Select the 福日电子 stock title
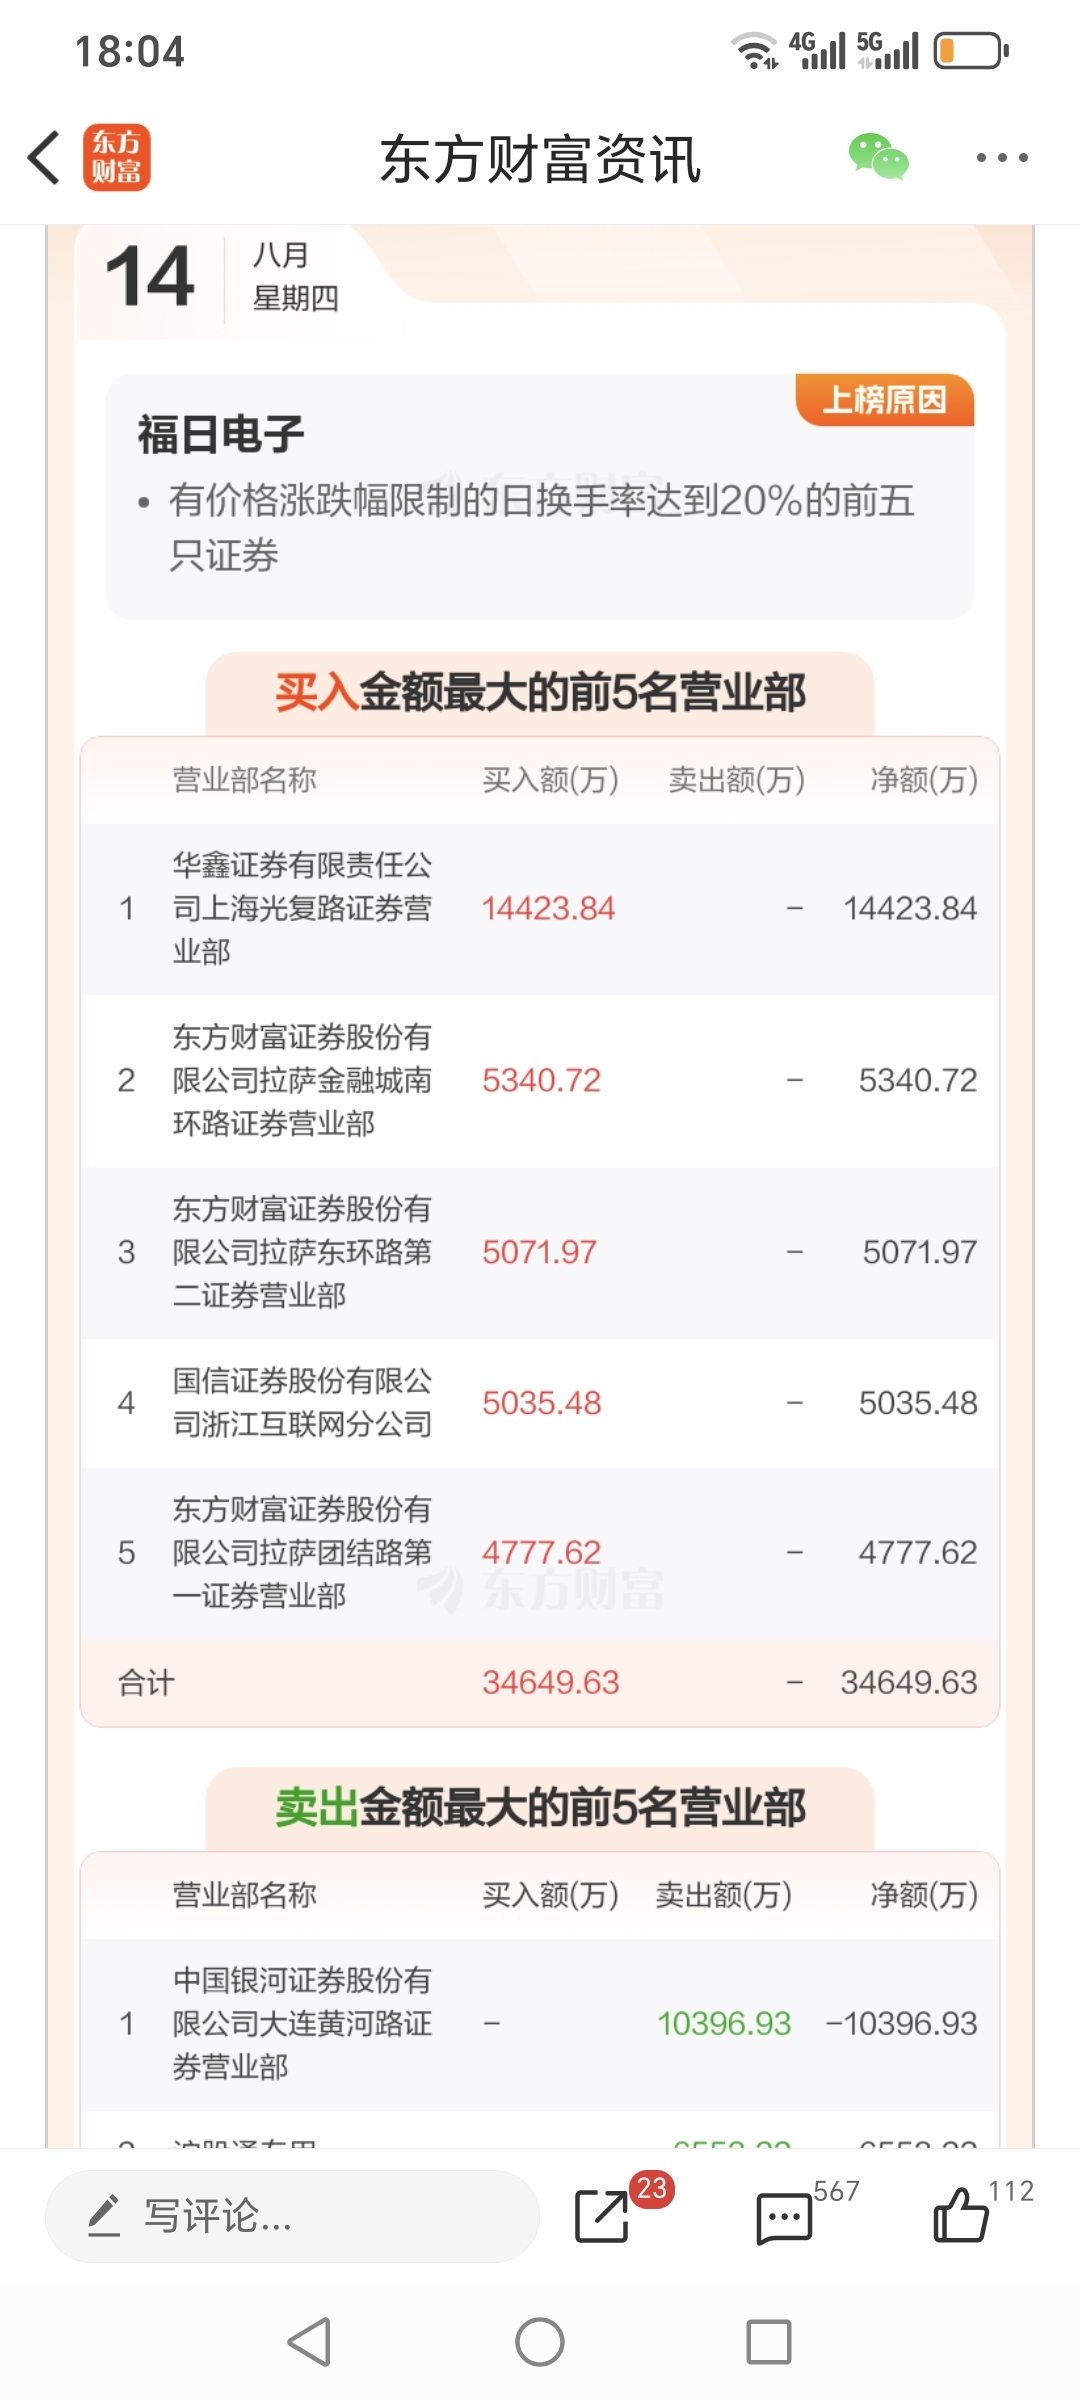The image size is (1080, 2400). (221, 435)
